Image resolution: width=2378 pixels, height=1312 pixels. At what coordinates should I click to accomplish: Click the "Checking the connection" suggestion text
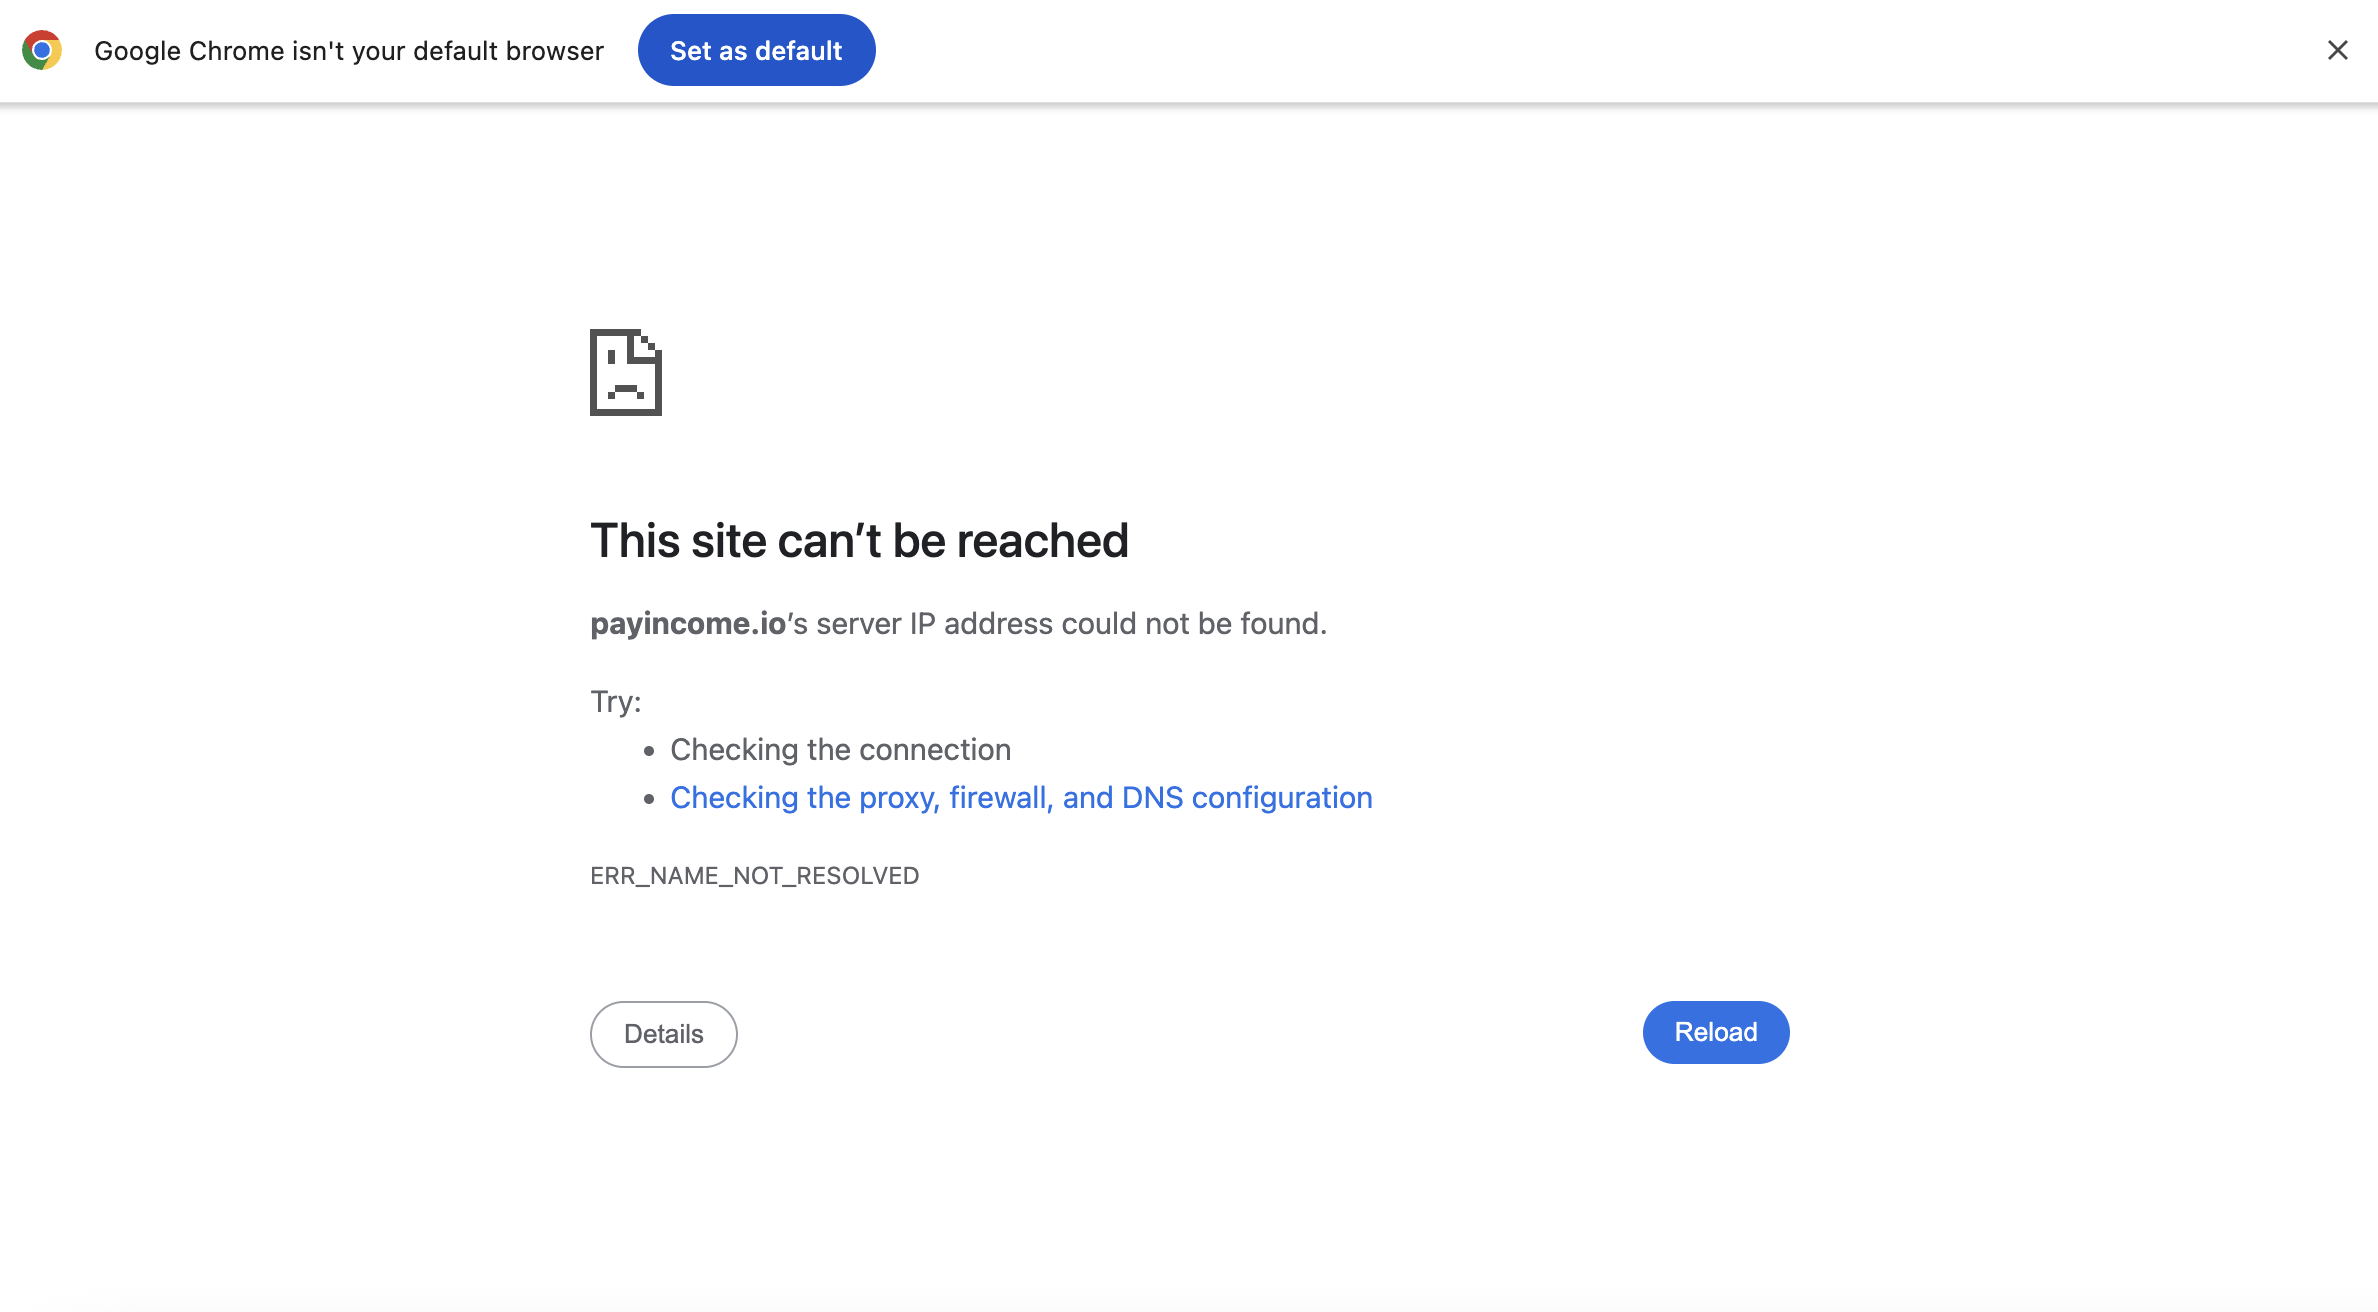coord(840,749)
